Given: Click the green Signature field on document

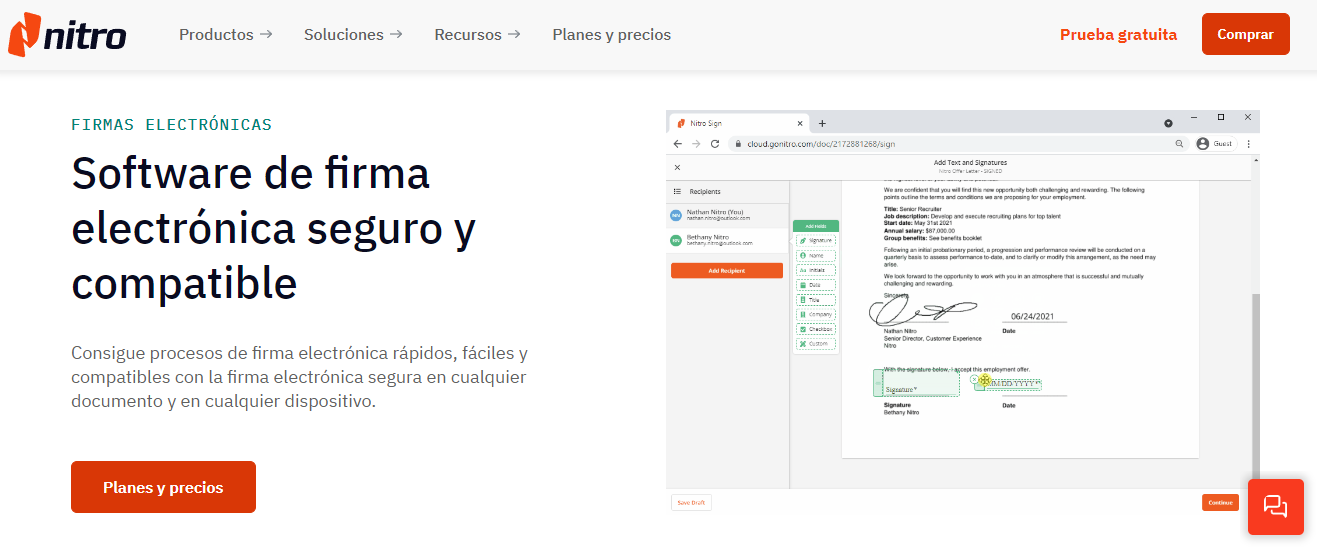Looking at the screenshot, I should tap(915, 384).
